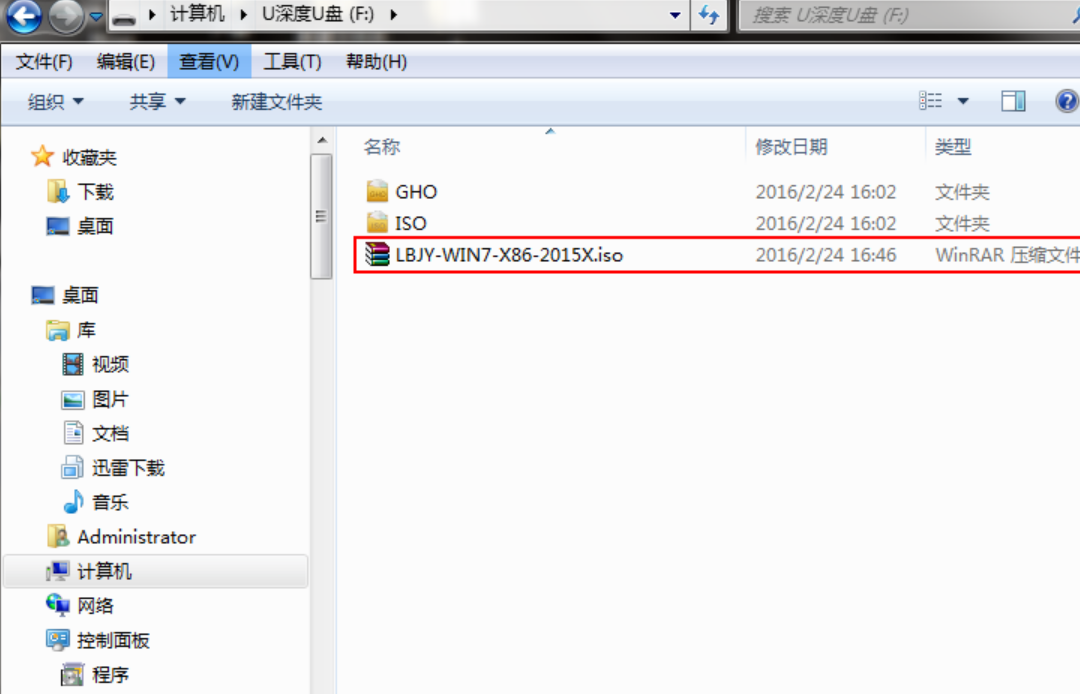This screenshot has height=694, width=1080.
Task: Click the navigation pane scrollbar up arrow
Action: pos(322,140)
